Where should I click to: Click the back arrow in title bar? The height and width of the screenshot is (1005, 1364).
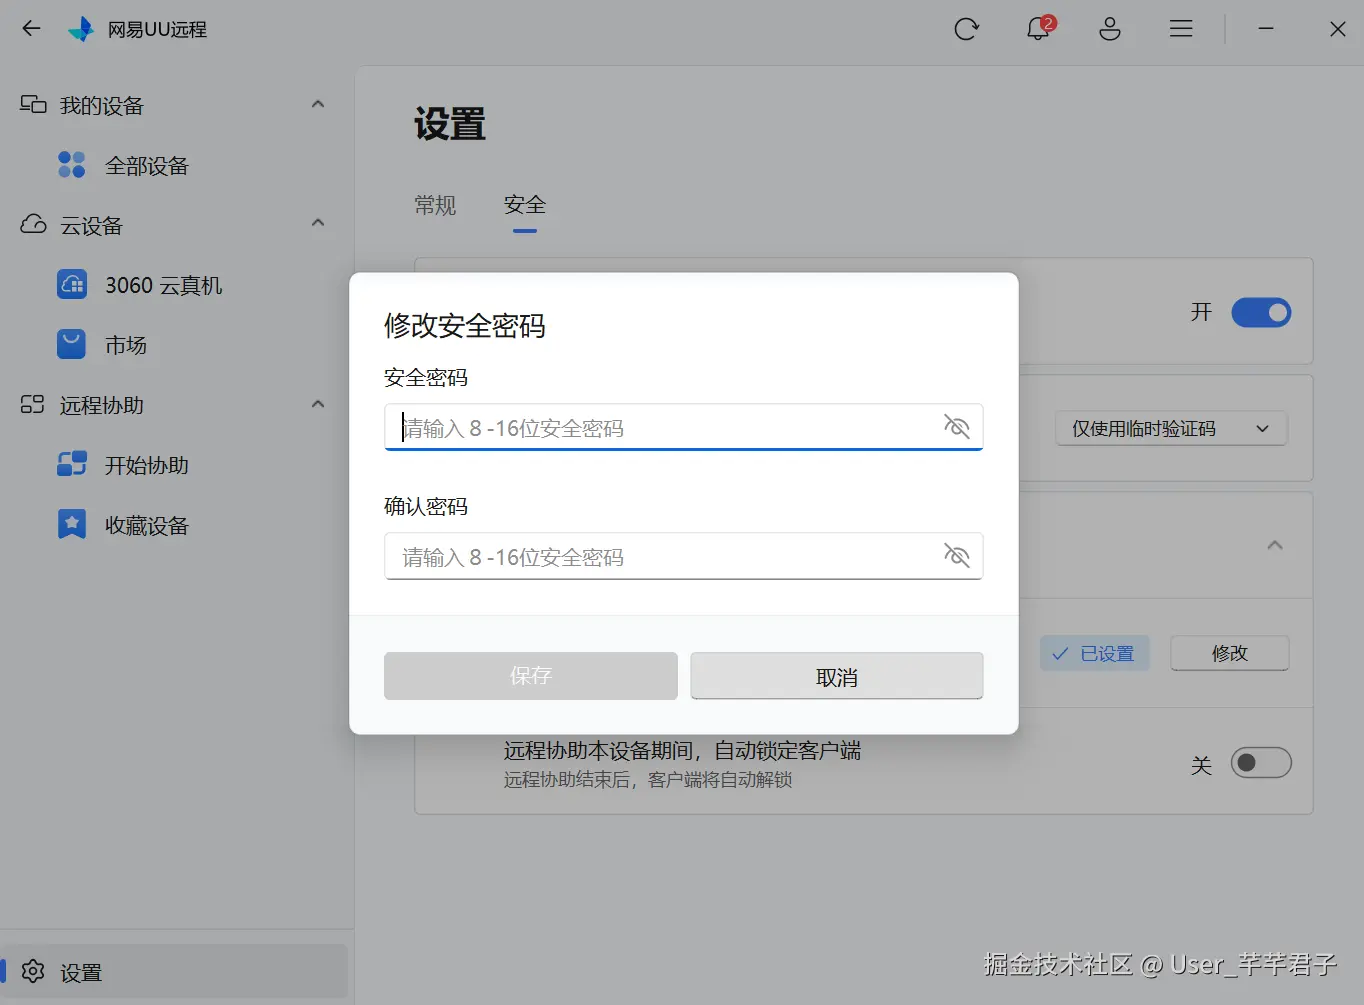pyautogui.click(x=31, y=29)
